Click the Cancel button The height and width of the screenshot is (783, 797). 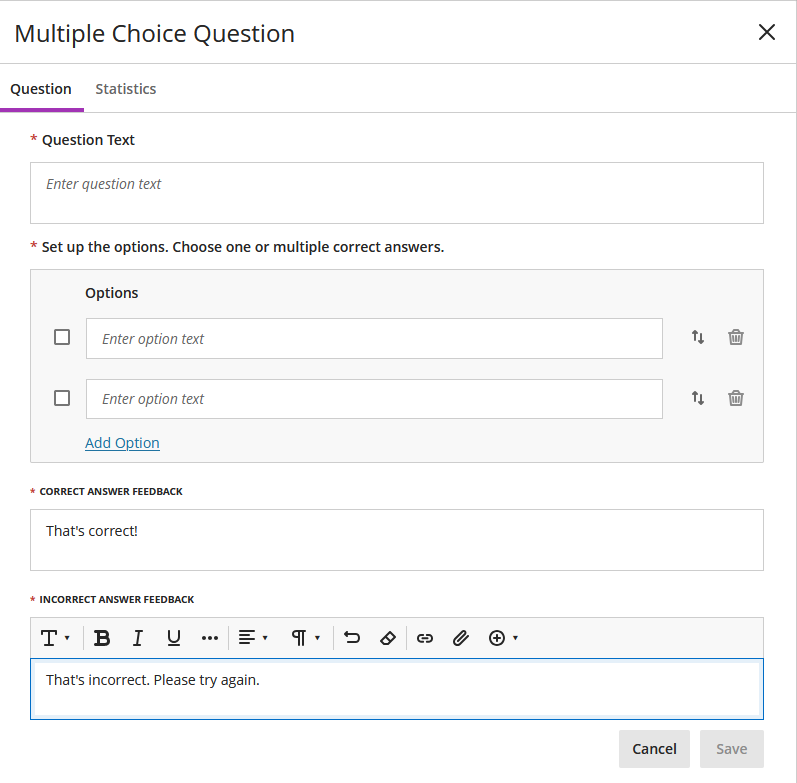654,749
